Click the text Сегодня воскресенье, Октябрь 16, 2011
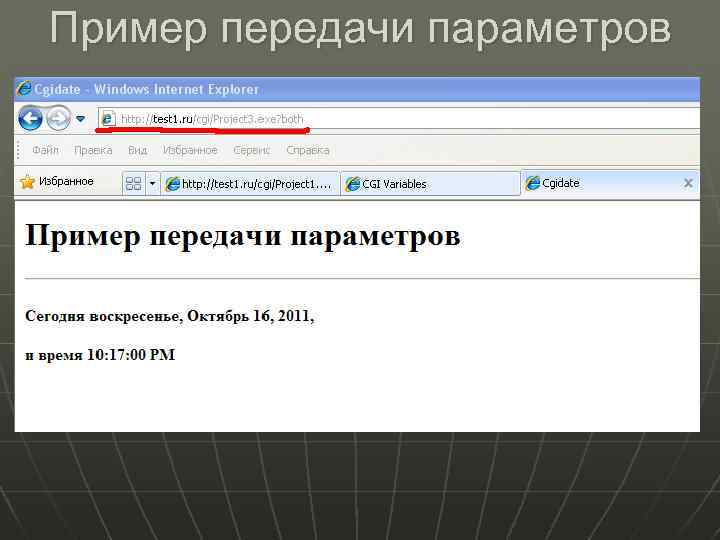Image resolution: width=720 pixels, height=540 pixels. tap(169, 316)
